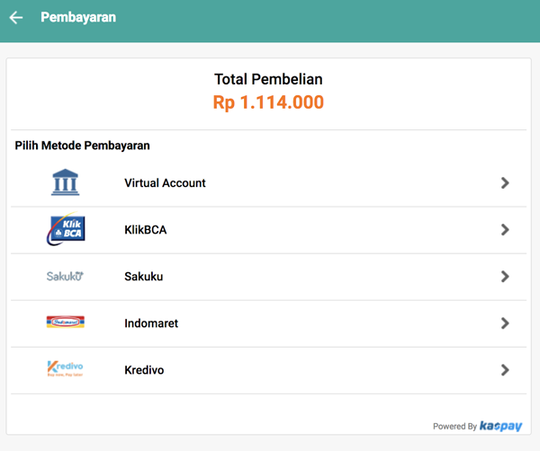Click the Indomaret logo icon
Image resolution: width=540 pixels, height=451 pixels.
[65, 322]
